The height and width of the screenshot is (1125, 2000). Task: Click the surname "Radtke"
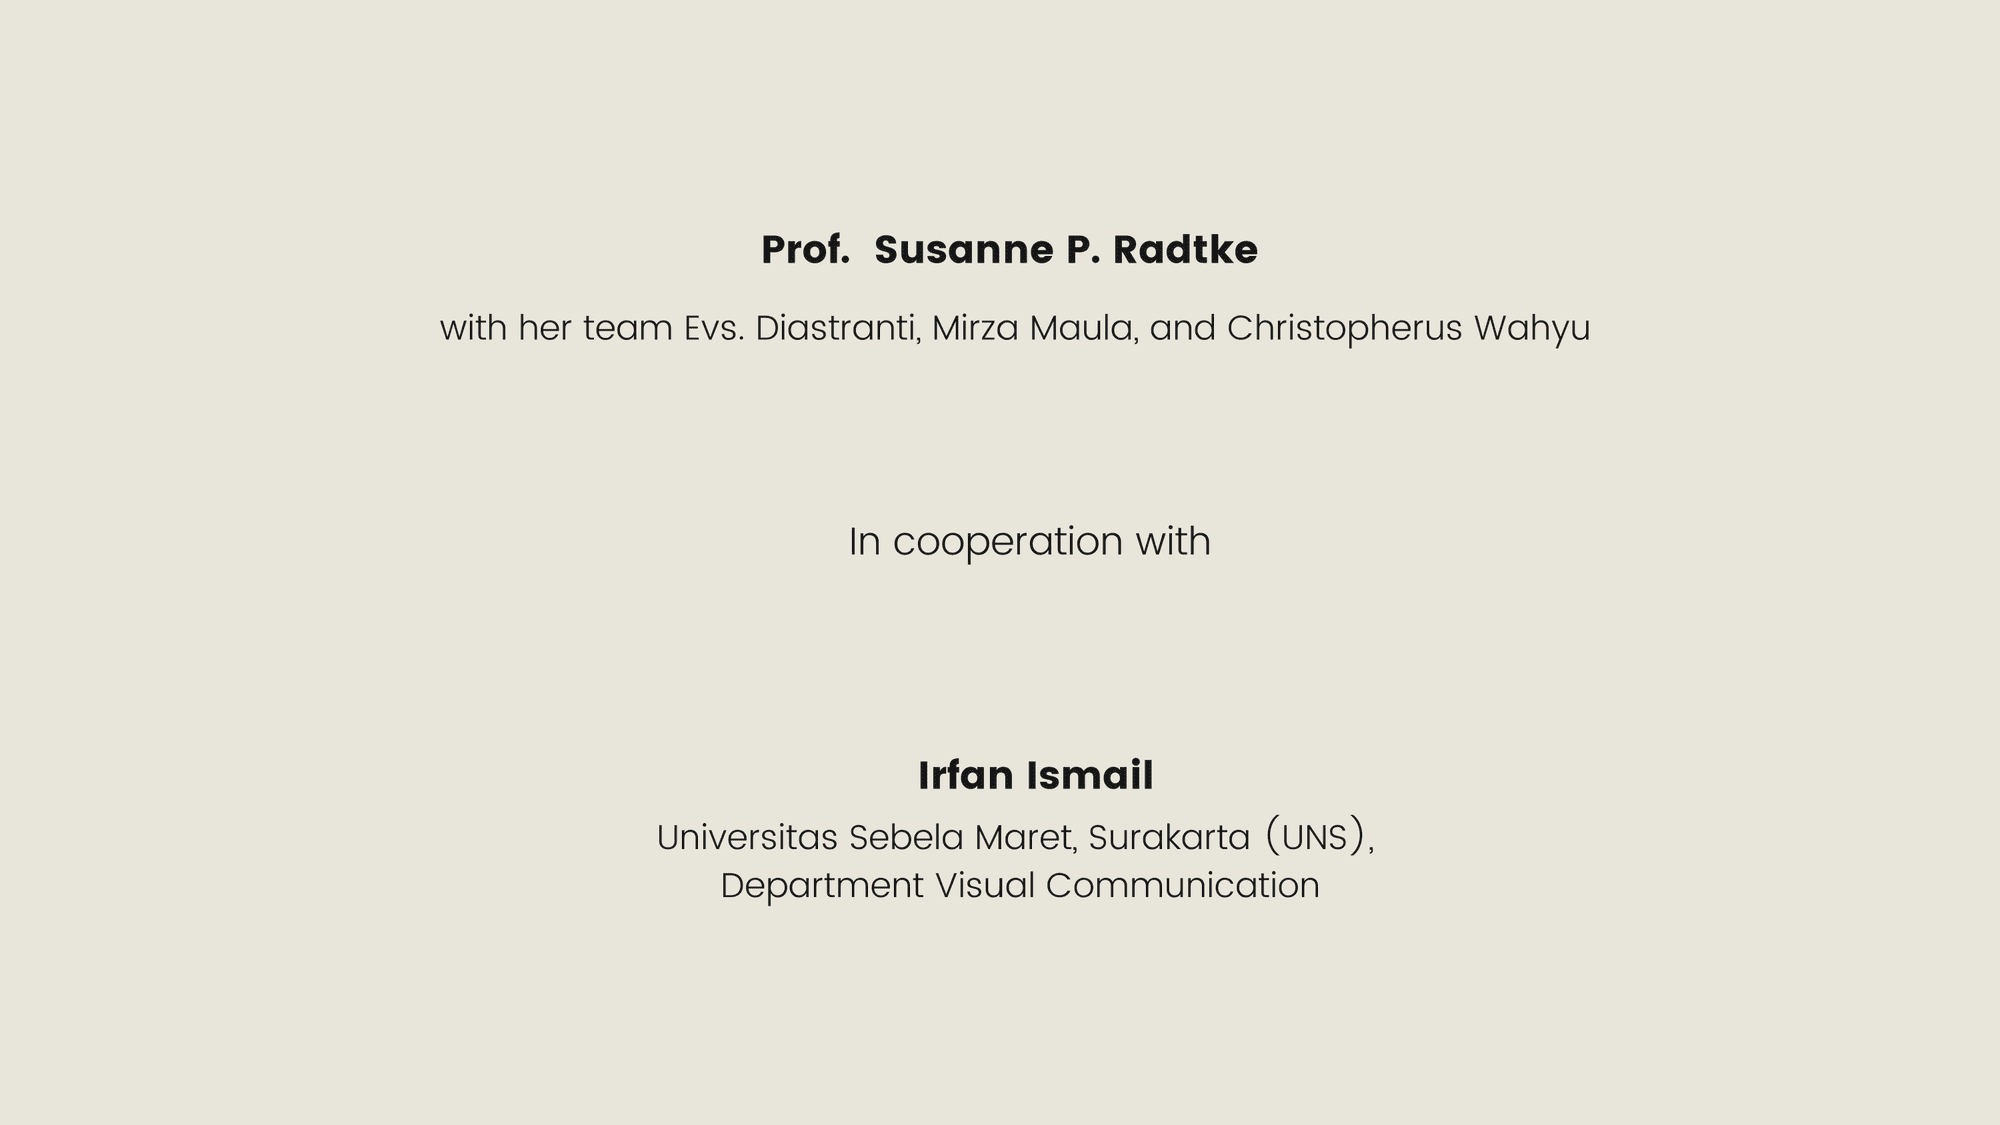[x=1185, y=250]
